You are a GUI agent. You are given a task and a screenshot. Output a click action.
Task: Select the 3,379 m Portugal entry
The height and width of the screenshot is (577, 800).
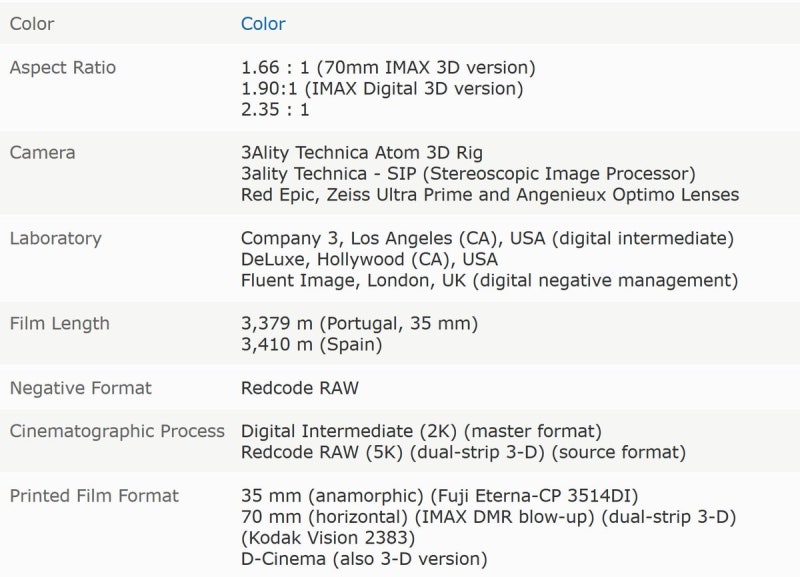pyautogui.click(x=359, y=323)
